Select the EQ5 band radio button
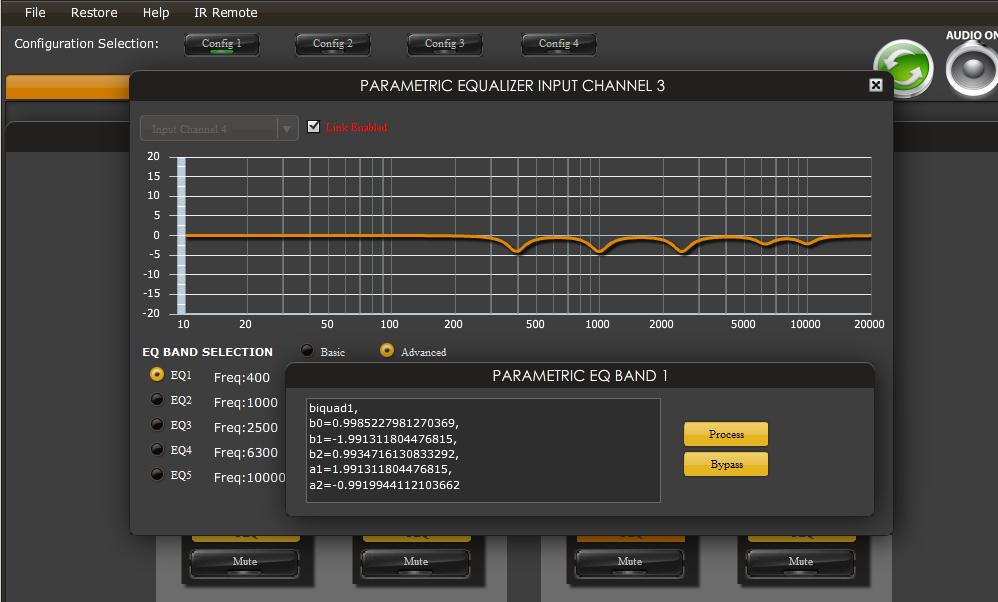The image size is (998, 602). pyautogui.click(x=157, y=474)
